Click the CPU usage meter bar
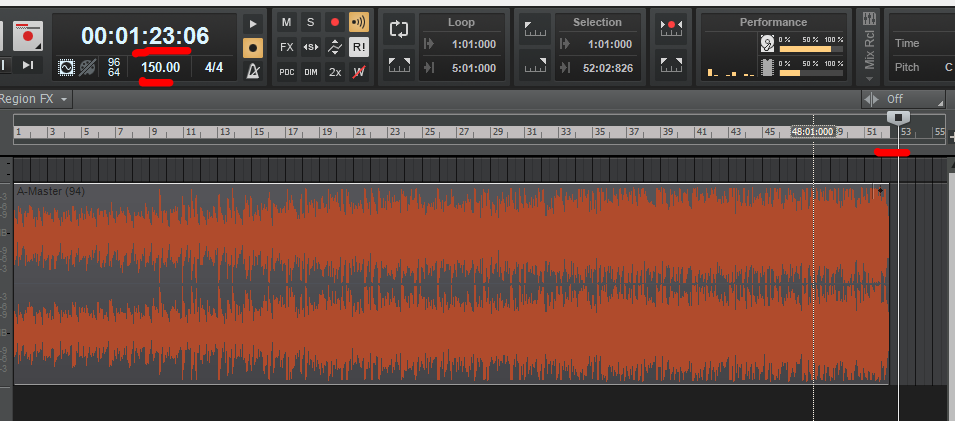This screenshot has width=955, height=421. (x=811, y=73)
